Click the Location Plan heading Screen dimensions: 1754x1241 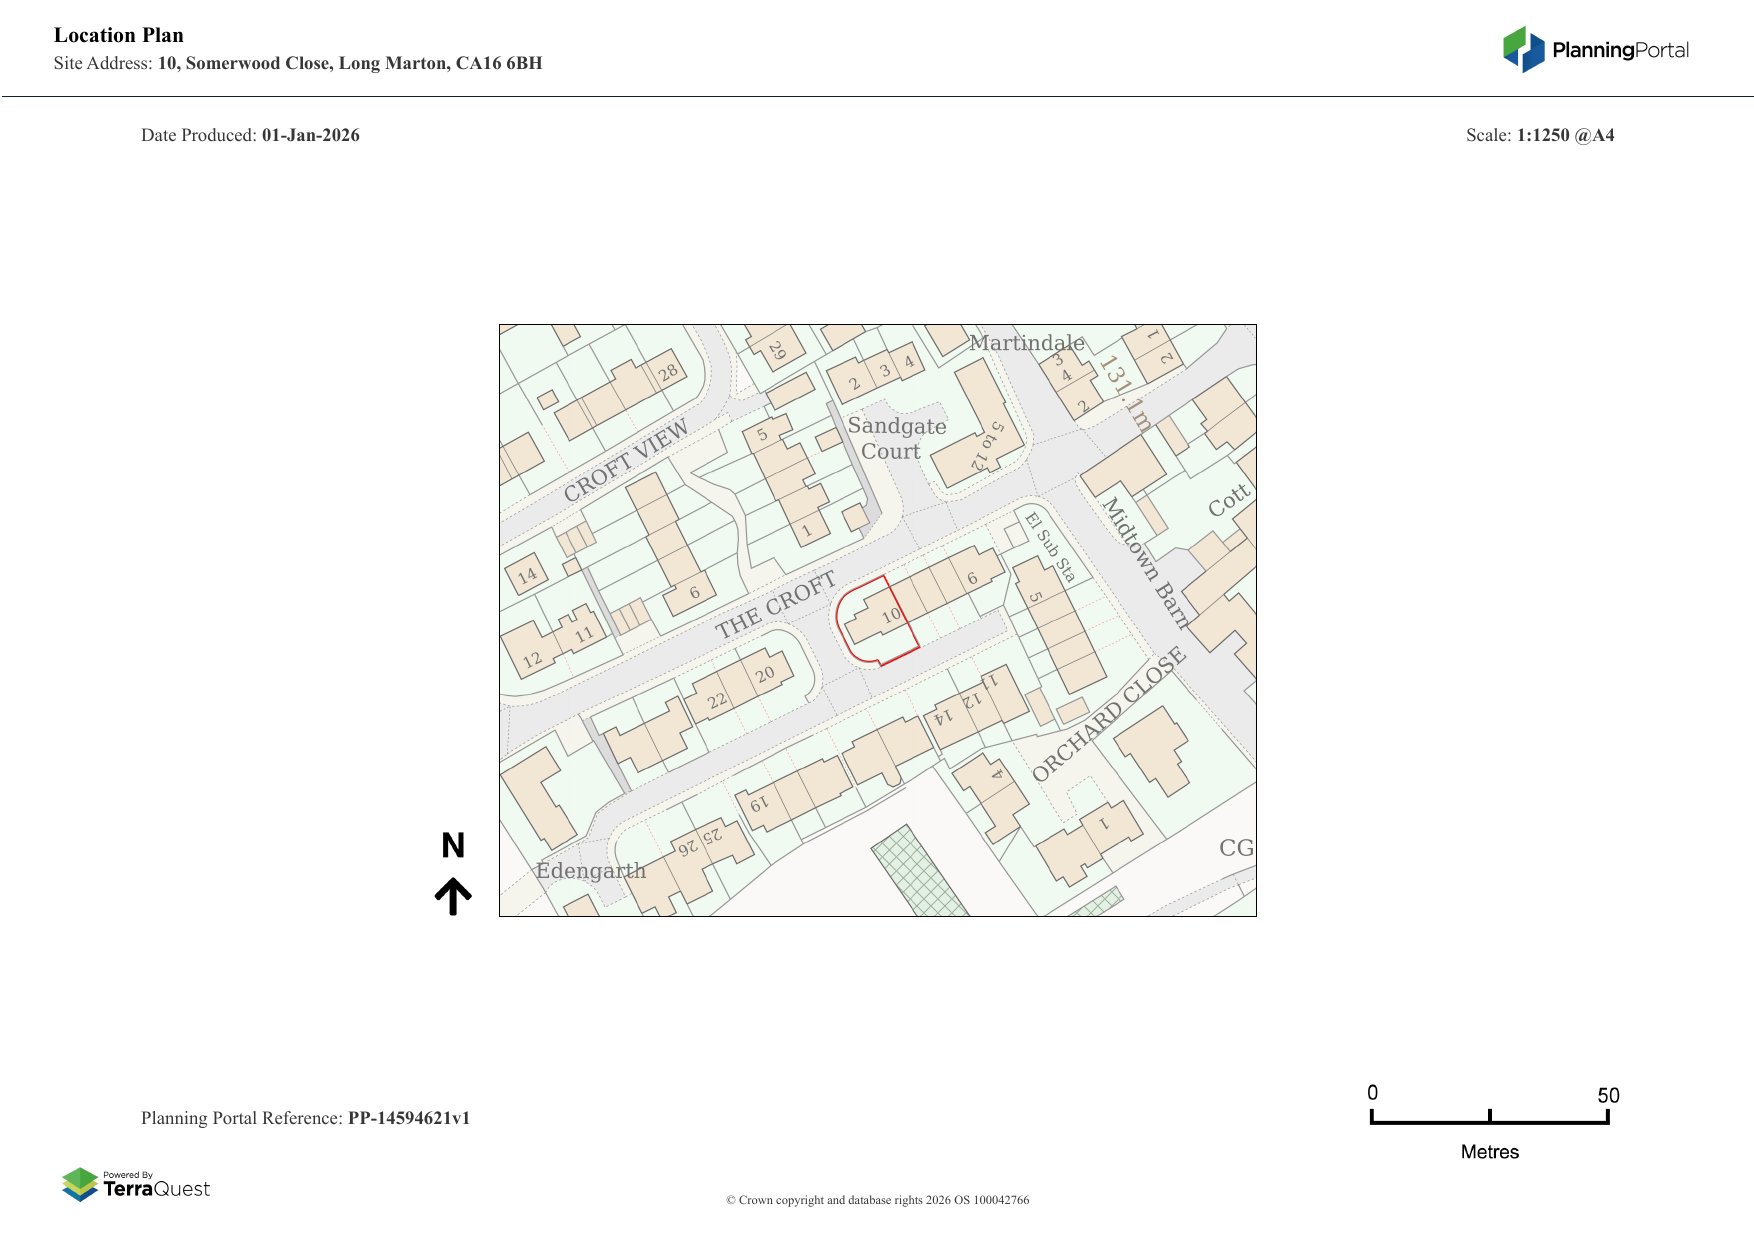[x=118, y=35]
